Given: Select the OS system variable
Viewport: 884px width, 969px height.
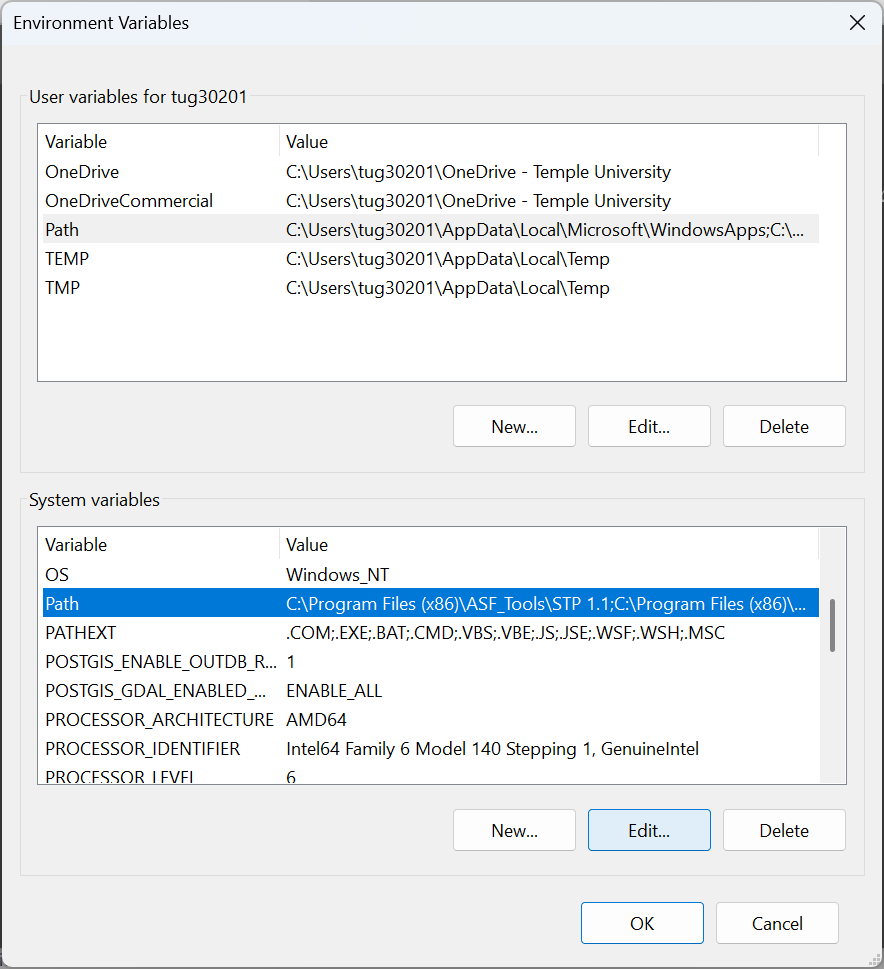Looking at the screenshot, I should (57, 575).
